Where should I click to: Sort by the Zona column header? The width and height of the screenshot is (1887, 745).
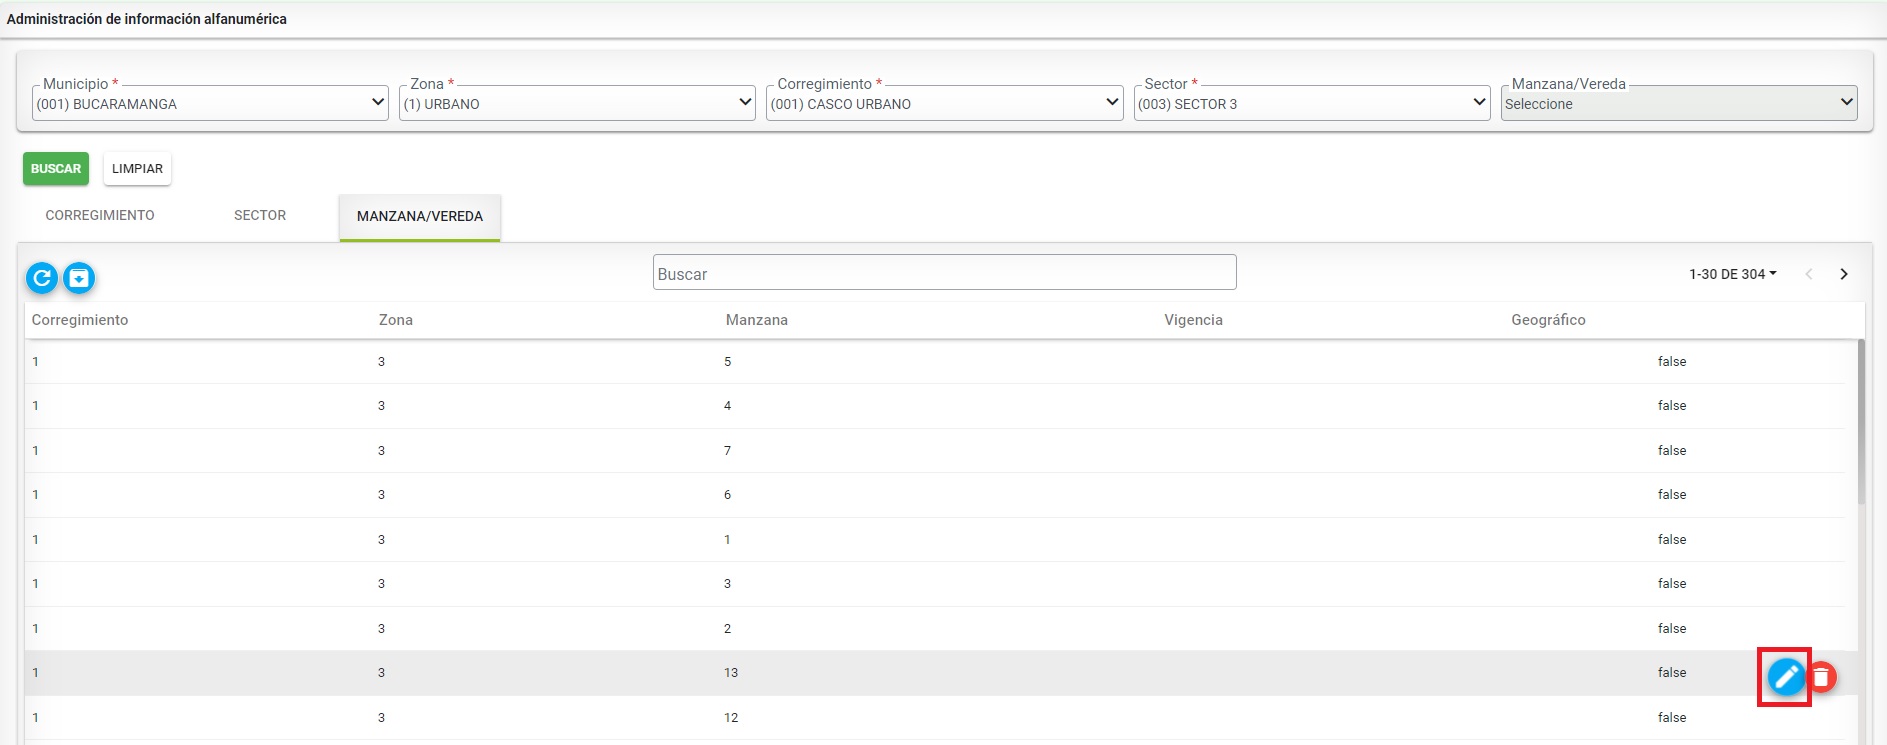point(396,320)
